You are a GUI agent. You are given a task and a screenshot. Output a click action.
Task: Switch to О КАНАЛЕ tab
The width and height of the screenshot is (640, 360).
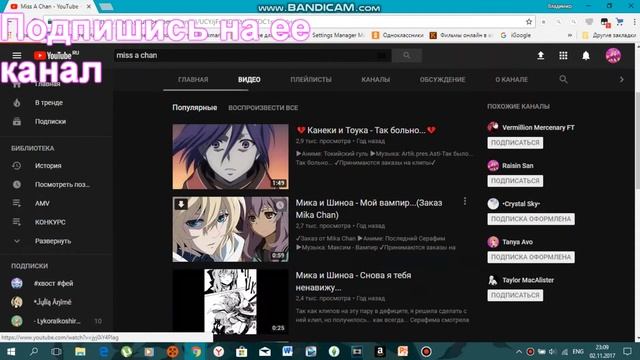pyautogui.click(x=511, y=80)
